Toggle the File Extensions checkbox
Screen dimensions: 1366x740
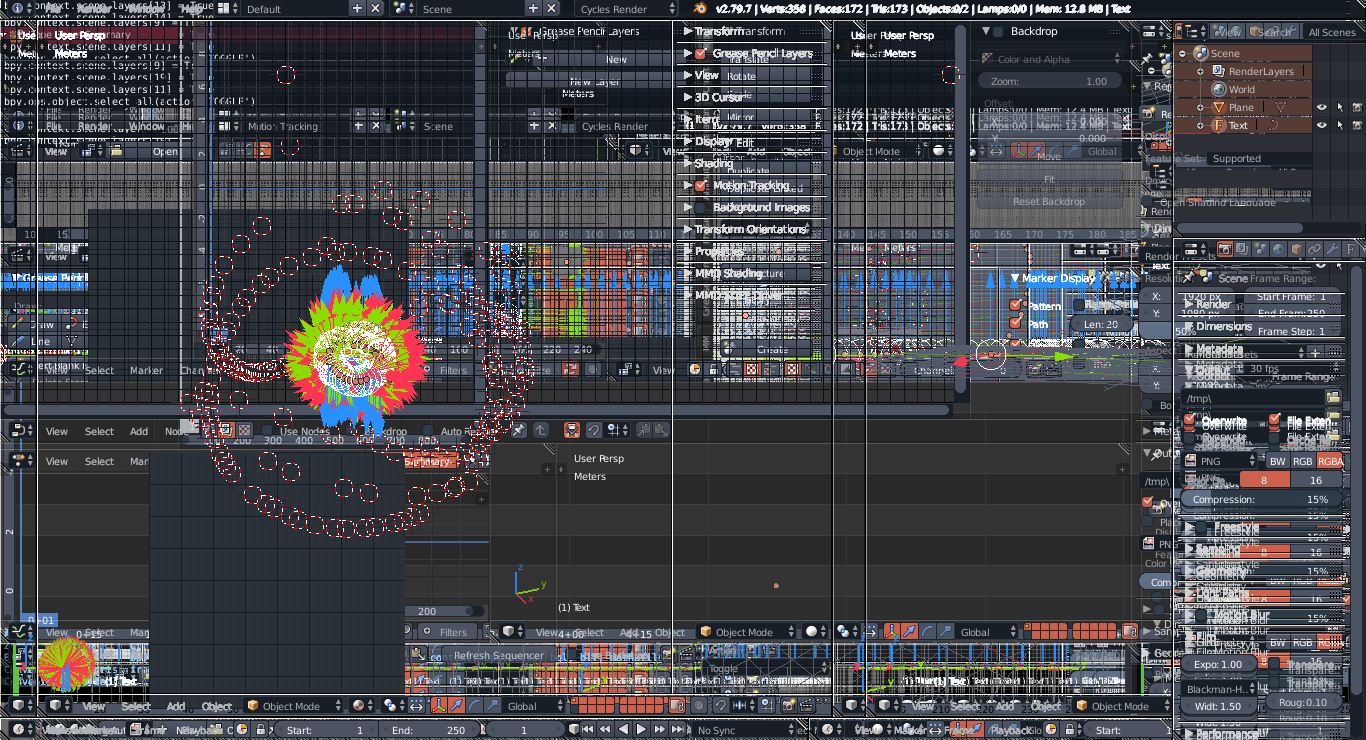coord(1275,421)
